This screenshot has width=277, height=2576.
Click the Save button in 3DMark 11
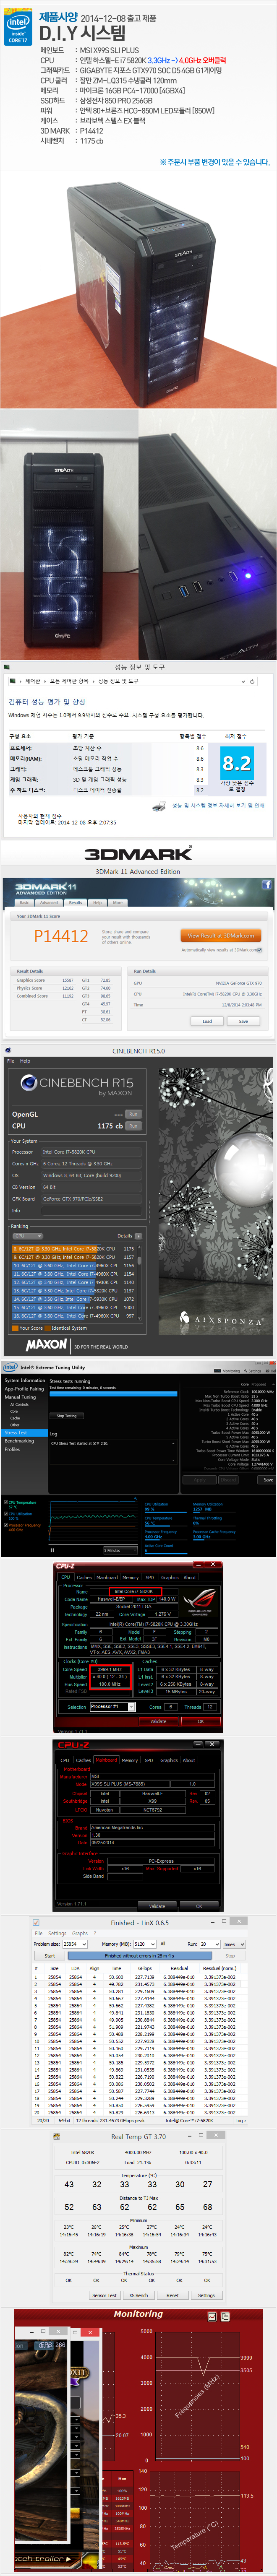tap(243, 1021)
